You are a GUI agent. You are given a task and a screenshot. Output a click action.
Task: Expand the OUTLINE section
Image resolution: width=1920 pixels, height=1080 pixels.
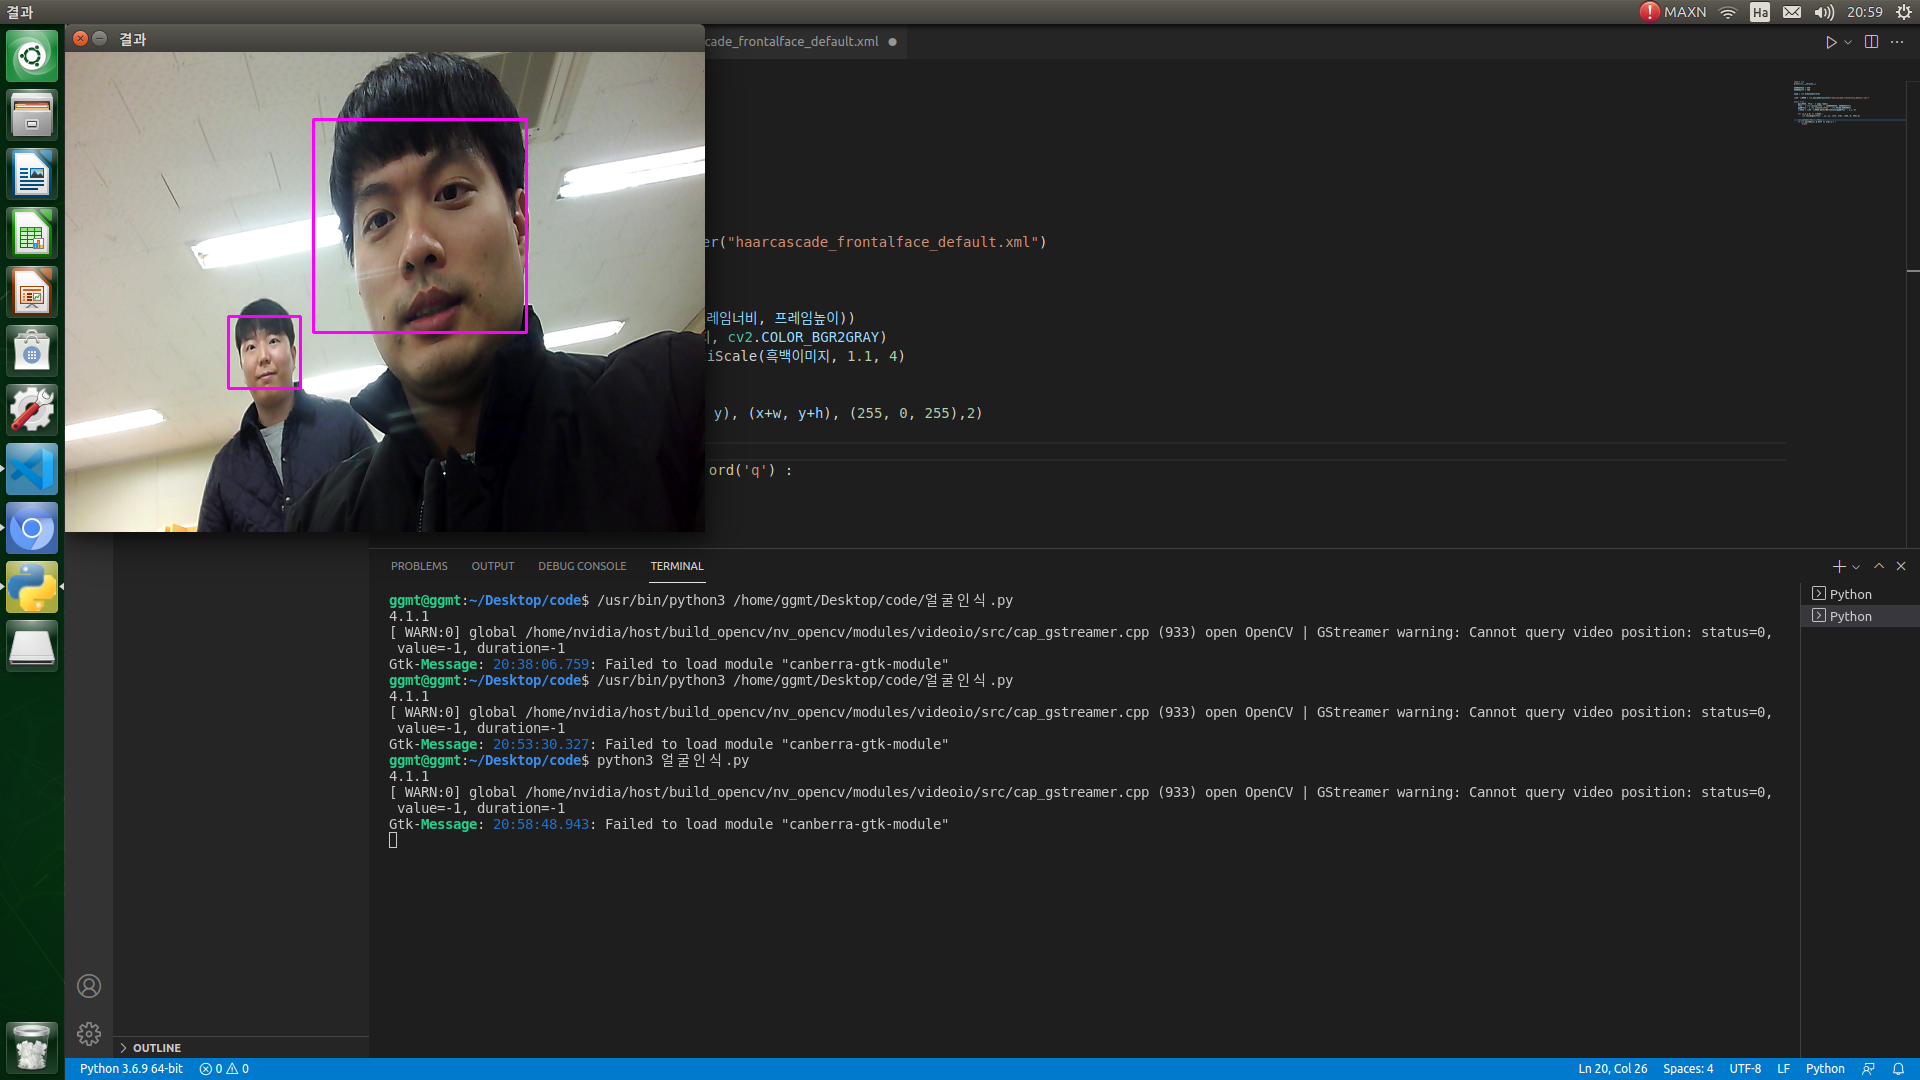tap(156, 1048)
